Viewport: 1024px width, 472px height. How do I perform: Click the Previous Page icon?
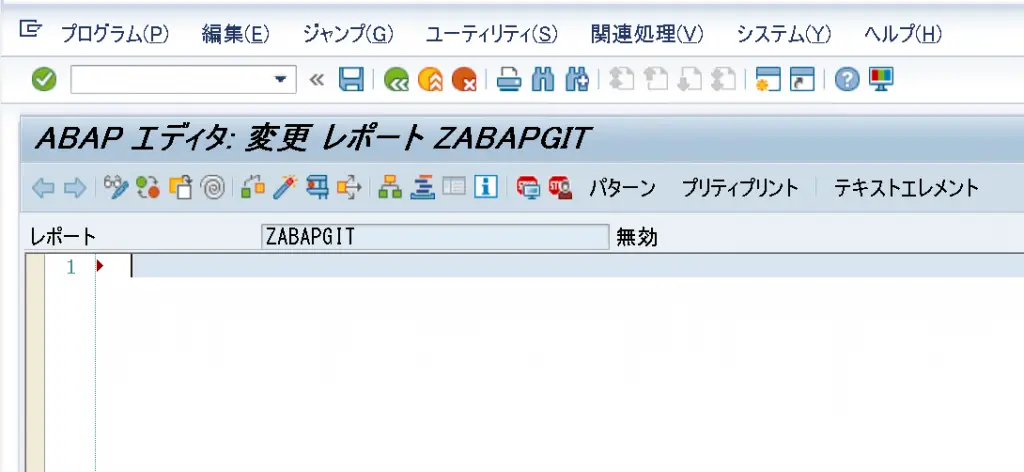tap(655, 80)
